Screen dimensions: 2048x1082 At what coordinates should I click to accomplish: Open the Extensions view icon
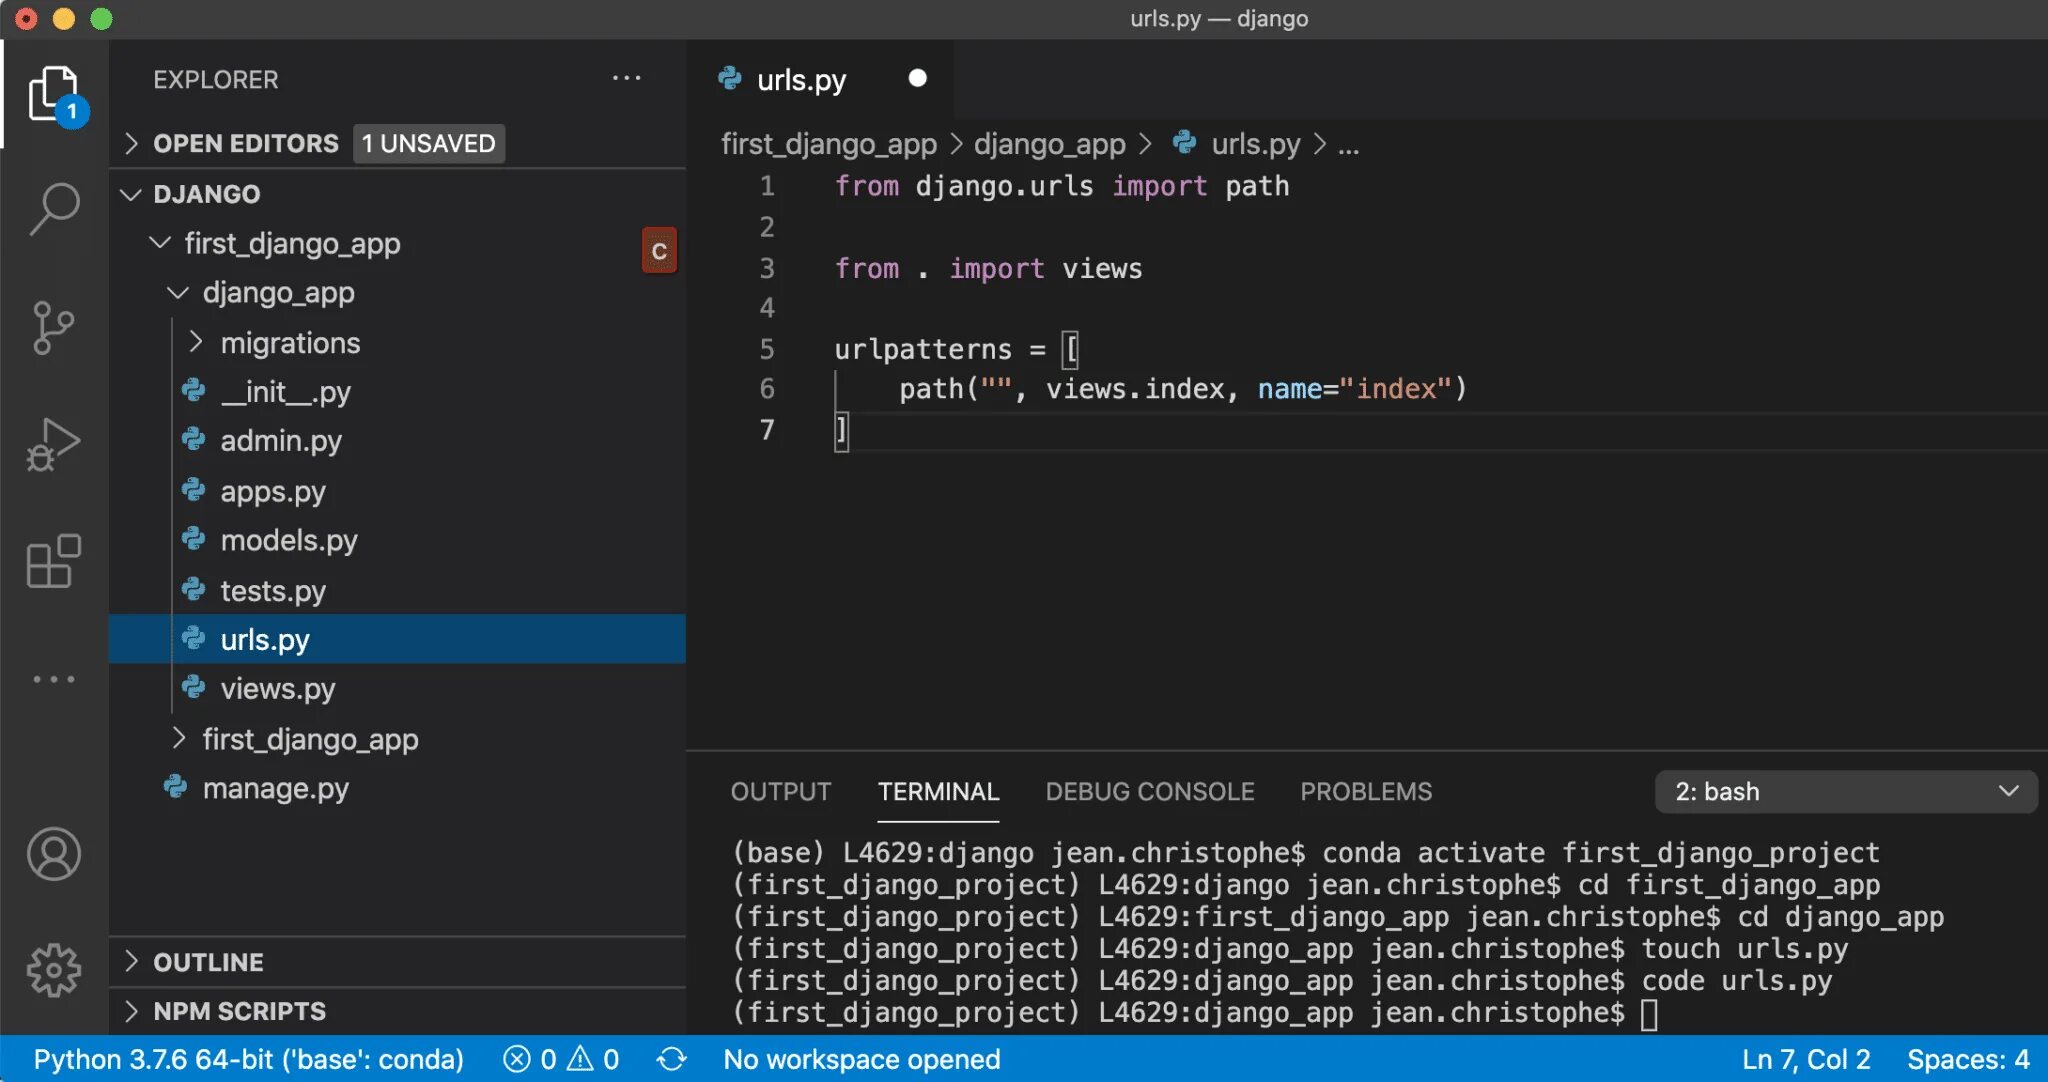coord(53,561)
